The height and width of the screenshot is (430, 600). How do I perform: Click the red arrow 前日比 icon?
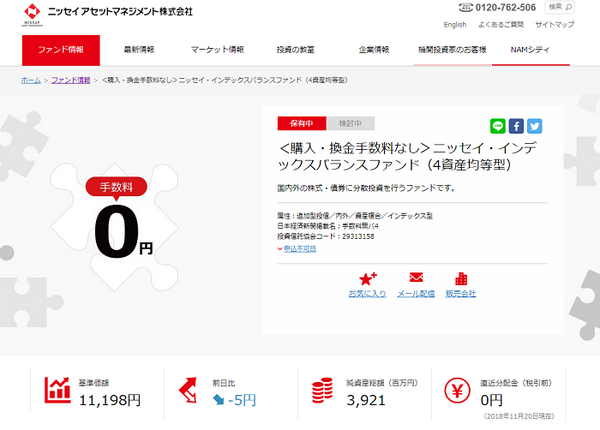(188, 390)
